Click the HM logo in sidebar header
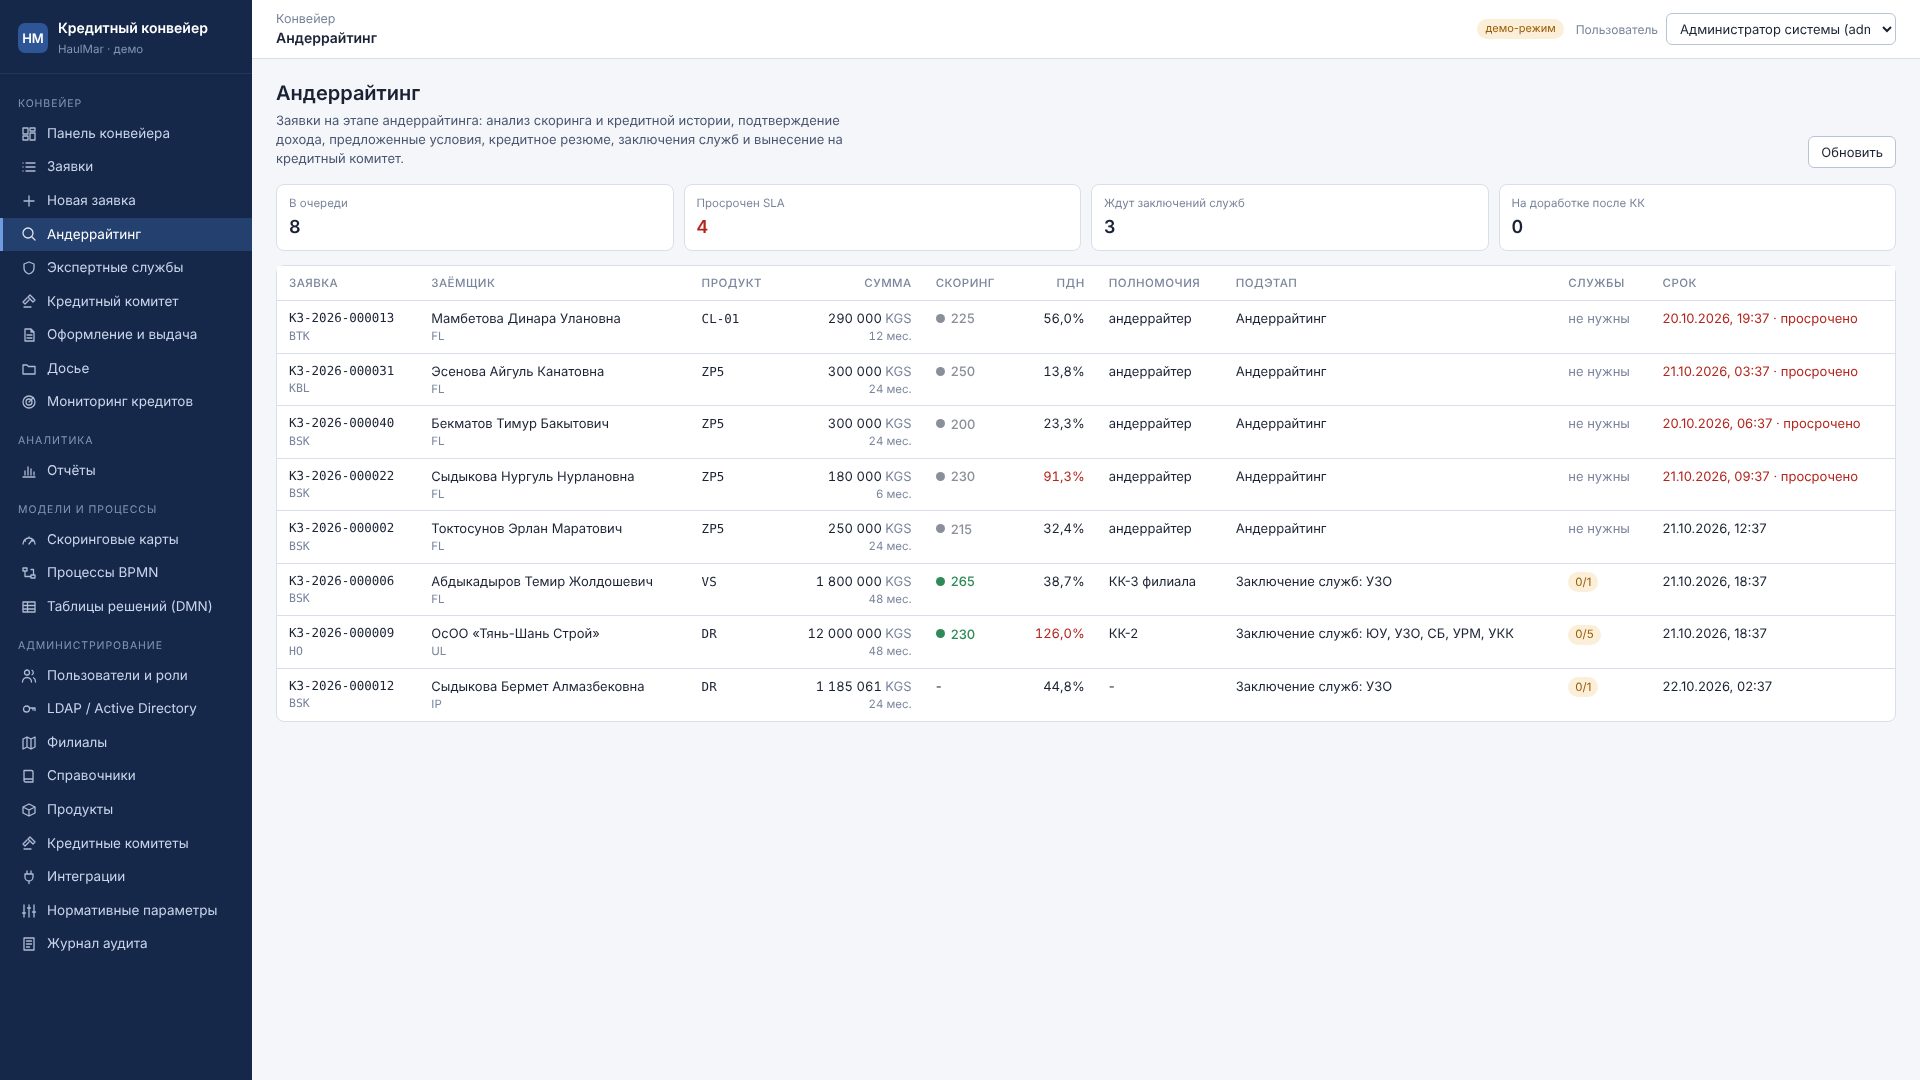The image size is (1920, 1080). (x=33, y=38)
